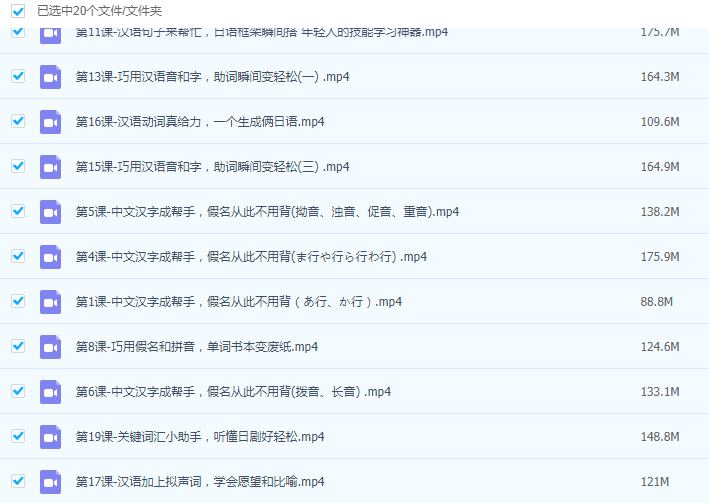Open the video icon beside 第4课

point(50,257)
